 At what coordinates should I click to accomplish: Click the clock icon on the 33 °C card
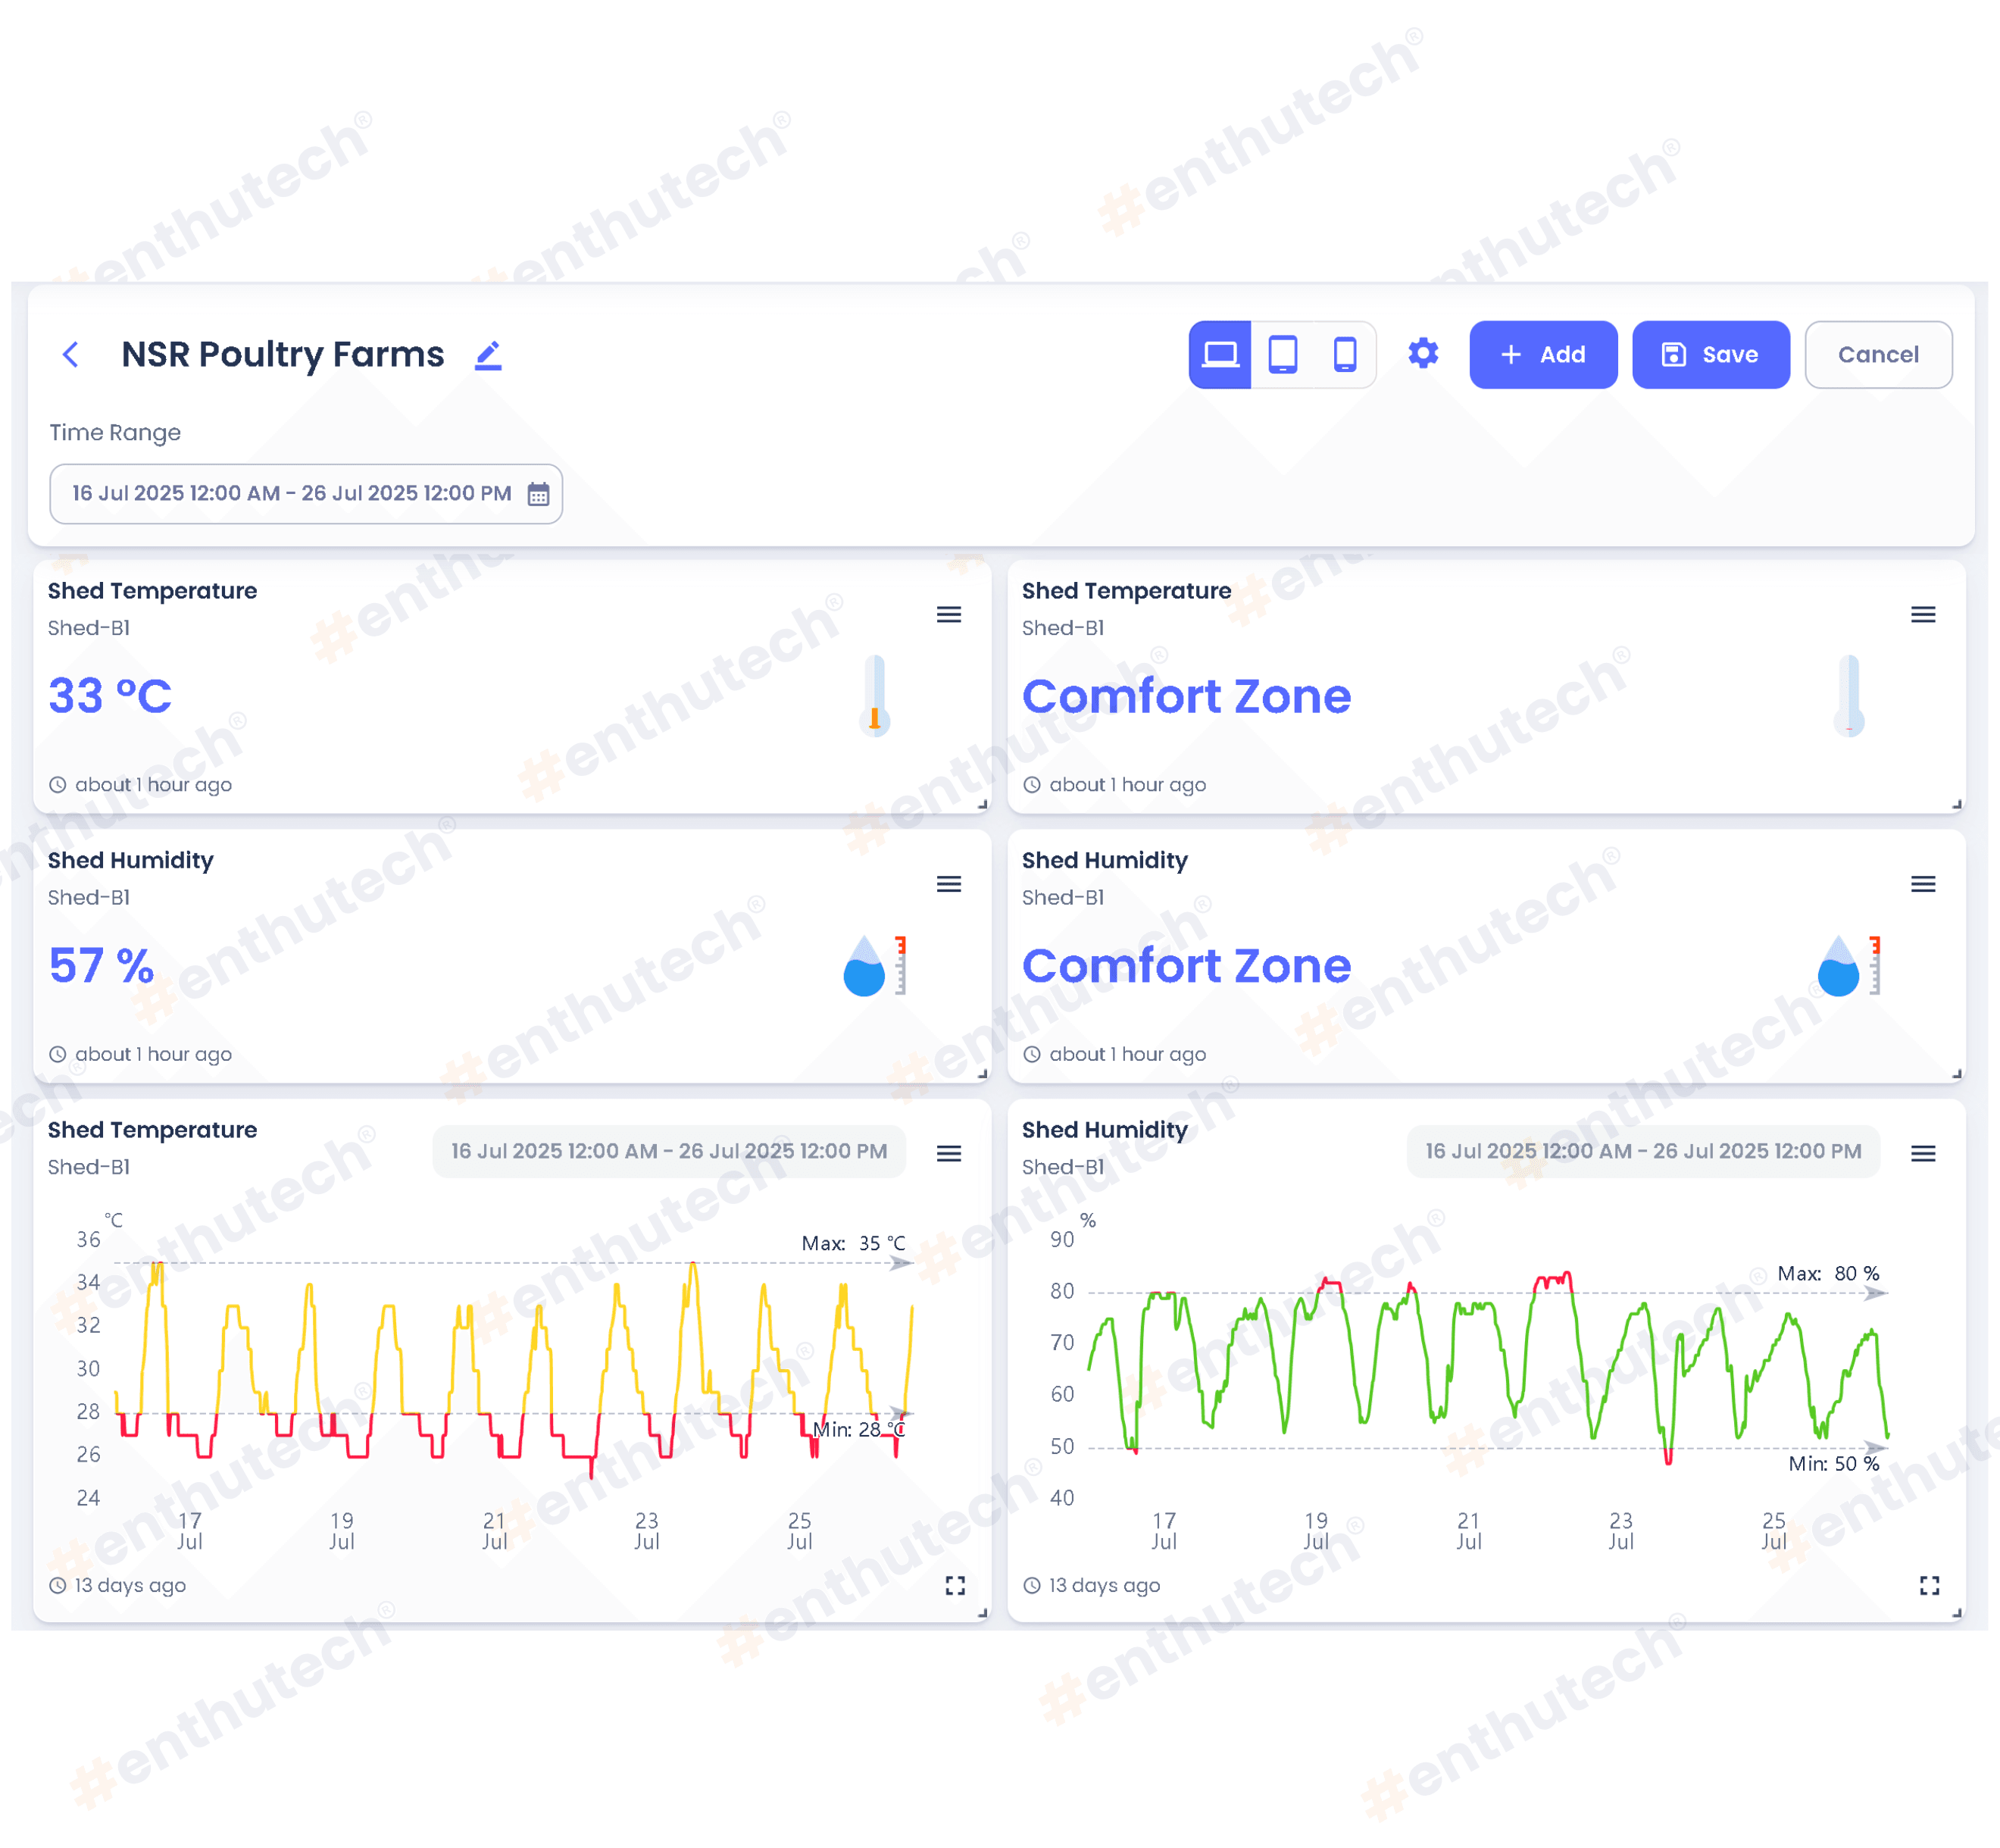(58, 785)
